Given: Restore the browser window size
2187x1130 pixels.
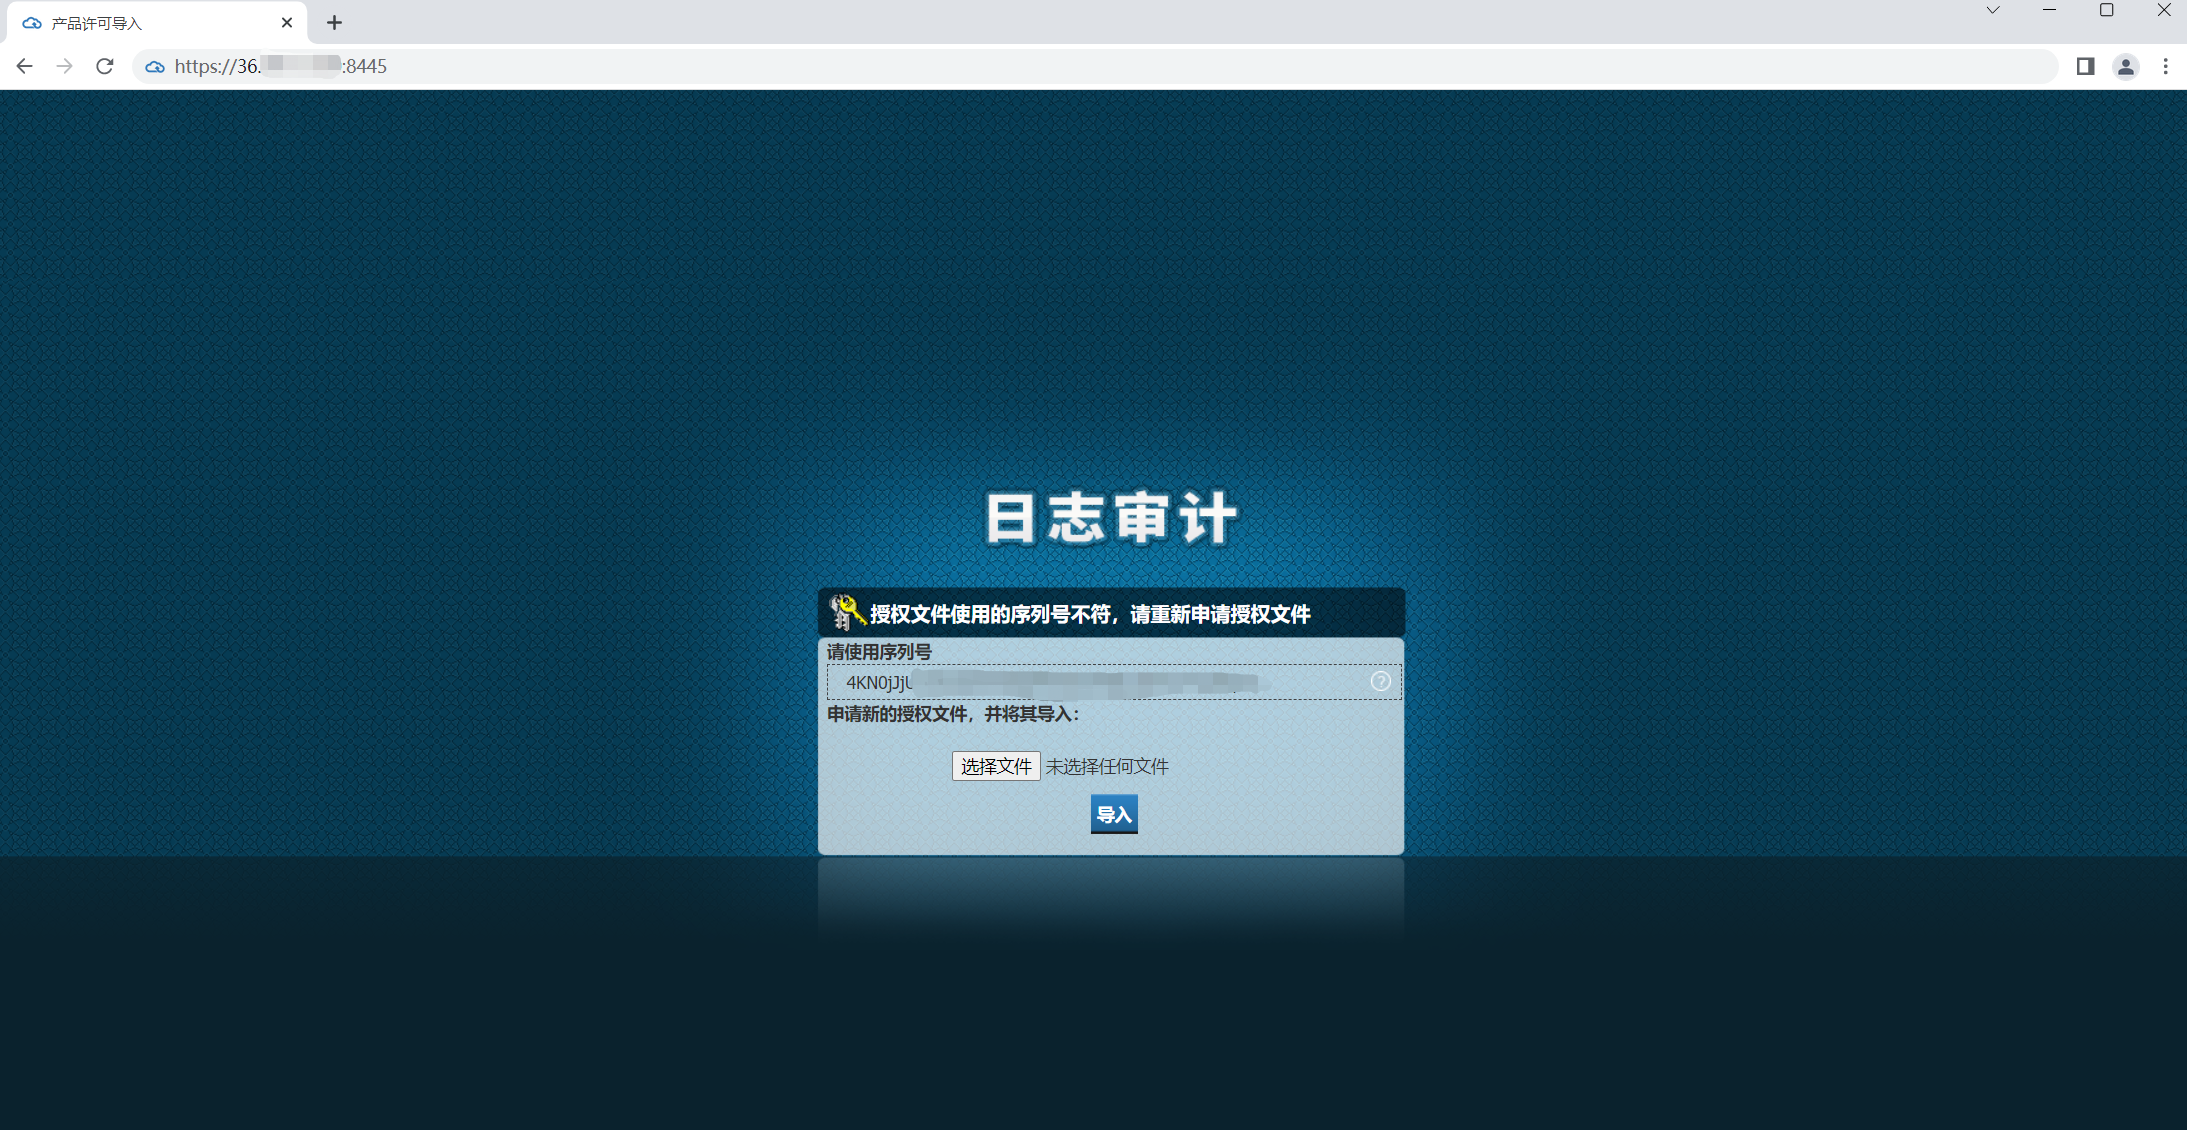Looking at the screenshot, I should pos(2107,10).
